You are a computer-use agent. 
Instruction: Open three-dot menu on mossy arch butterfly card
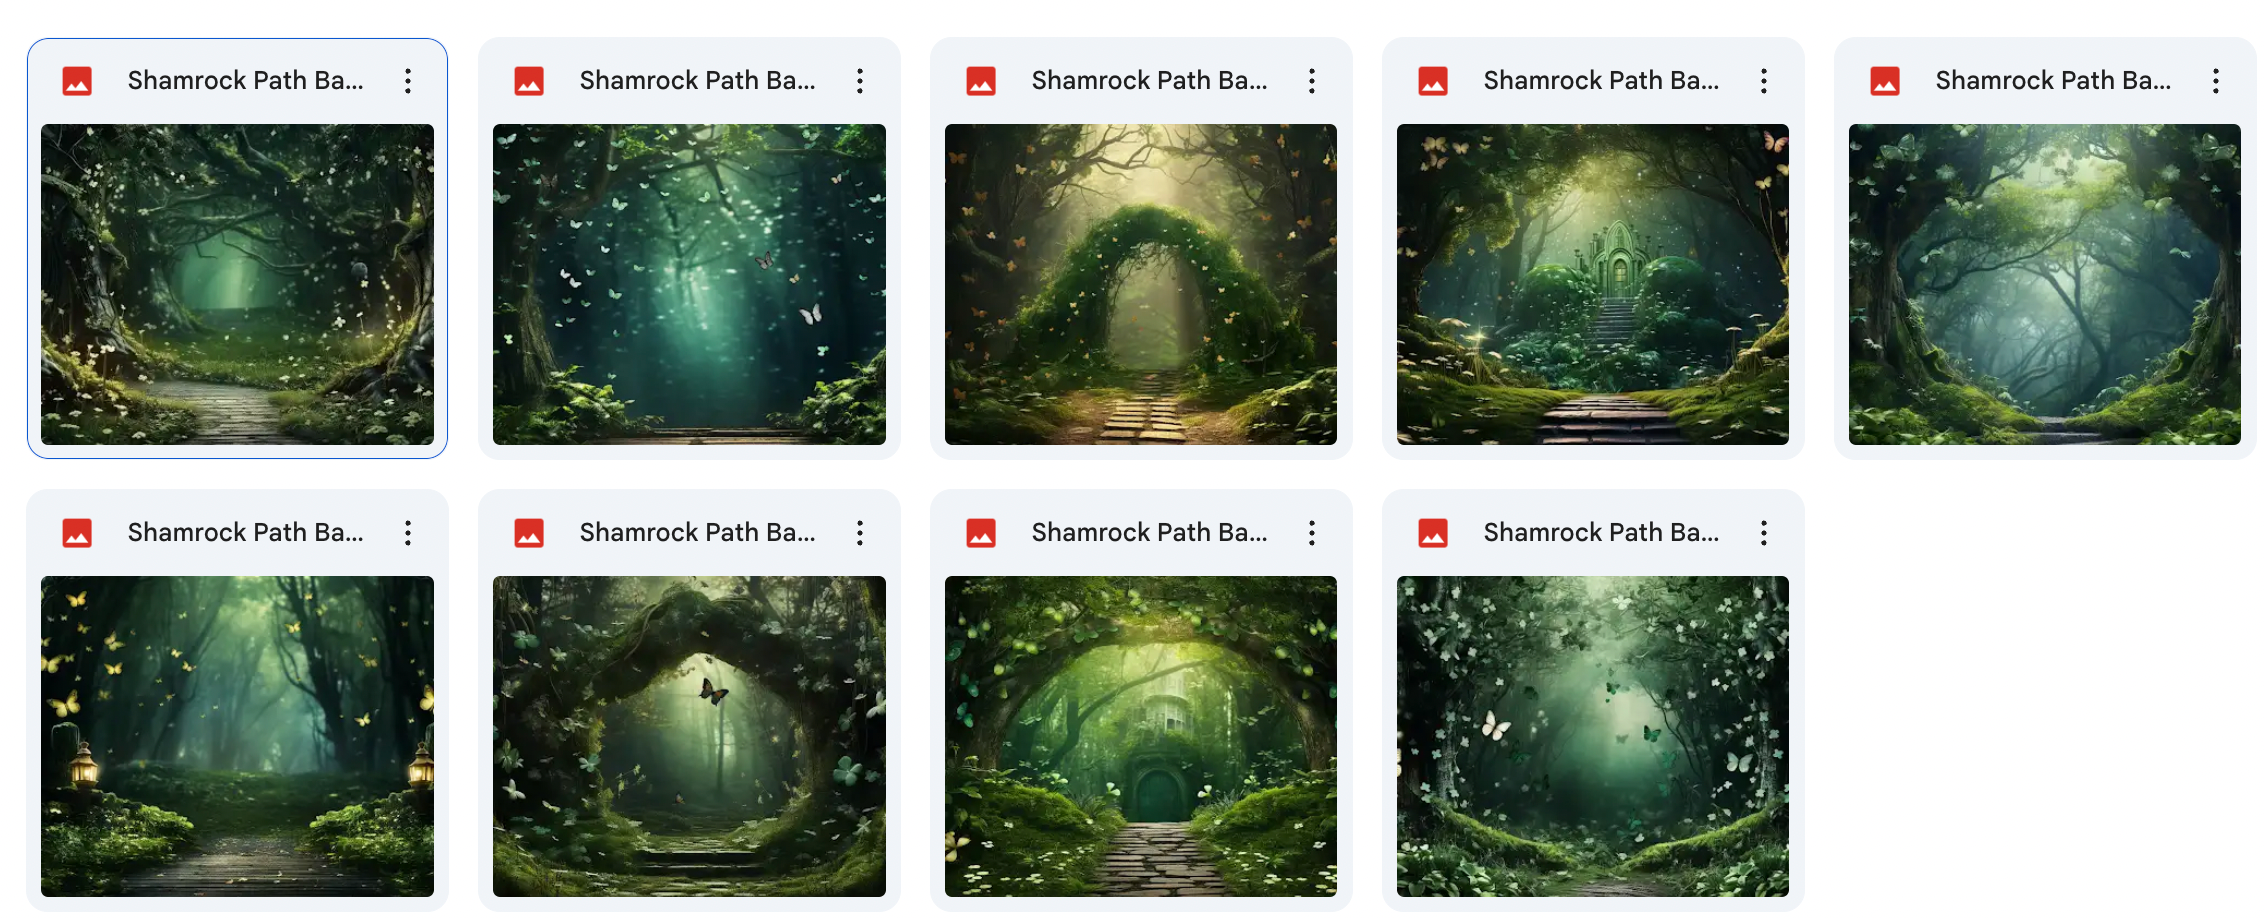(860, 533)
